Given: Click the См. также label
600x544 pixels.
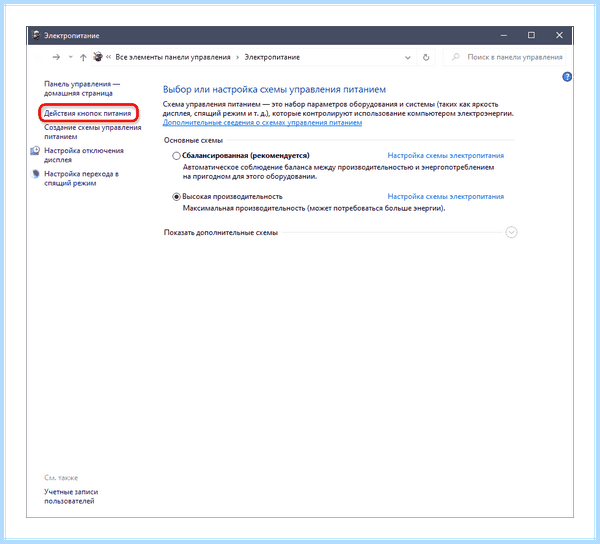Looking at the screenshot, I should (x=61, y=478).
